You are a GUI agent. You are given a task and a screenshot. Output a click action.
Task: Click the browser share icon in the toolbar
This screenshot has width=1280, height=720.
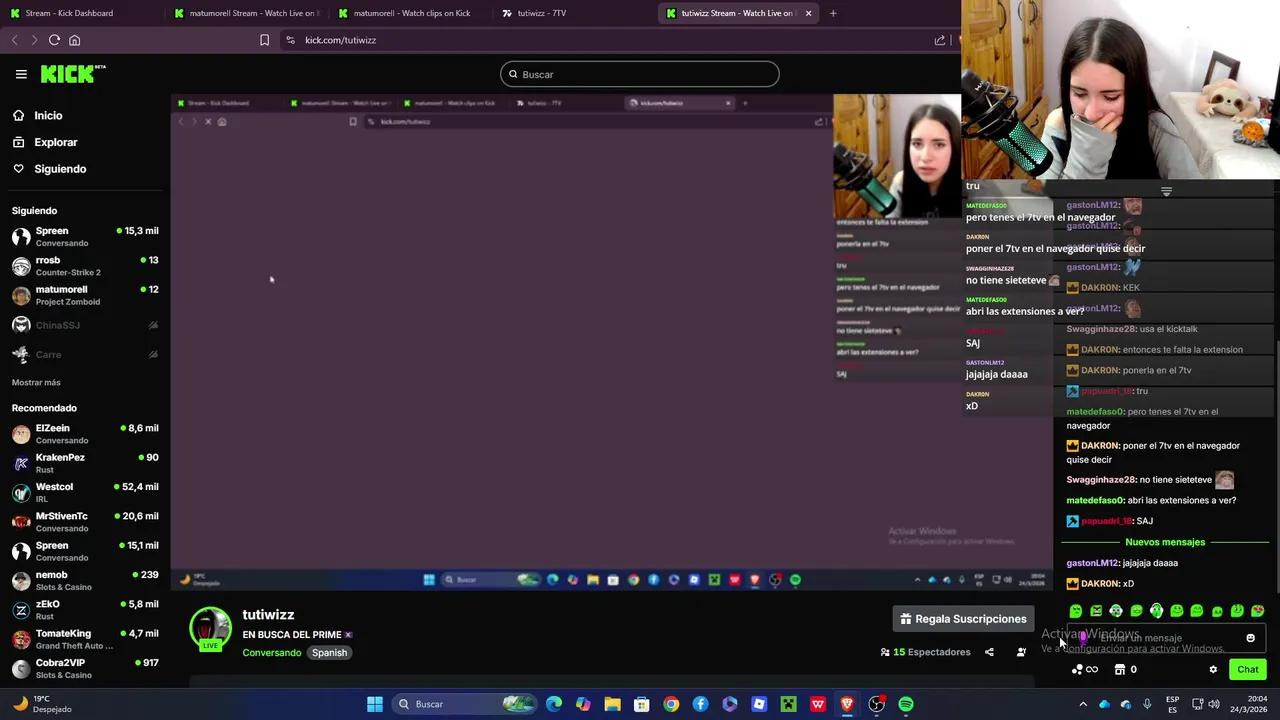940,40
